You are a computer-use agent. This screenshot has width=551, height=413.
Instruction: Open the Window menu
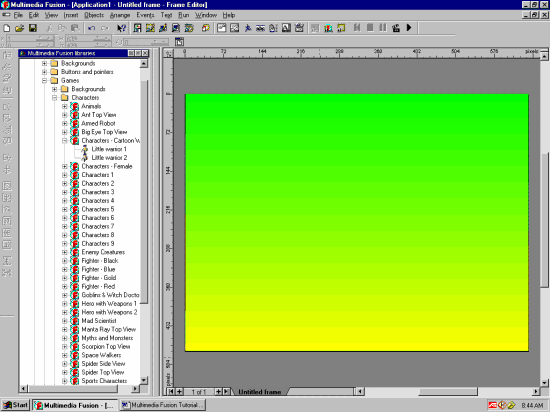pyautogui.click(x=206, y=15)
